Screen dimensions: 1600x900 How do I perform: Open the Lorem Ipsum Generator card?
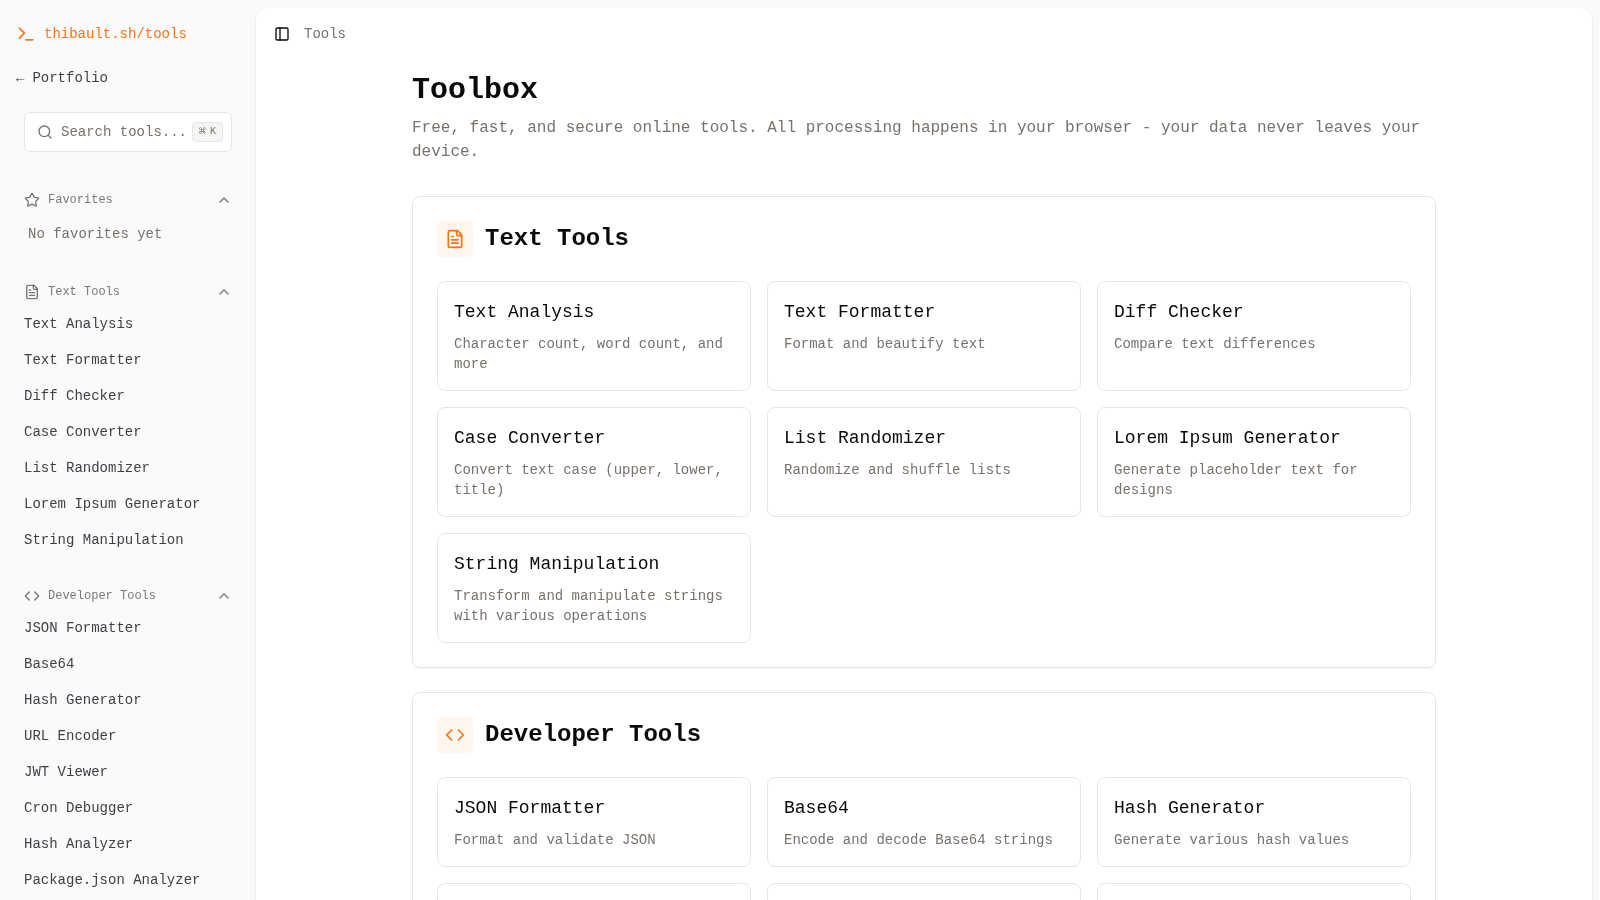coord(1254,462)
